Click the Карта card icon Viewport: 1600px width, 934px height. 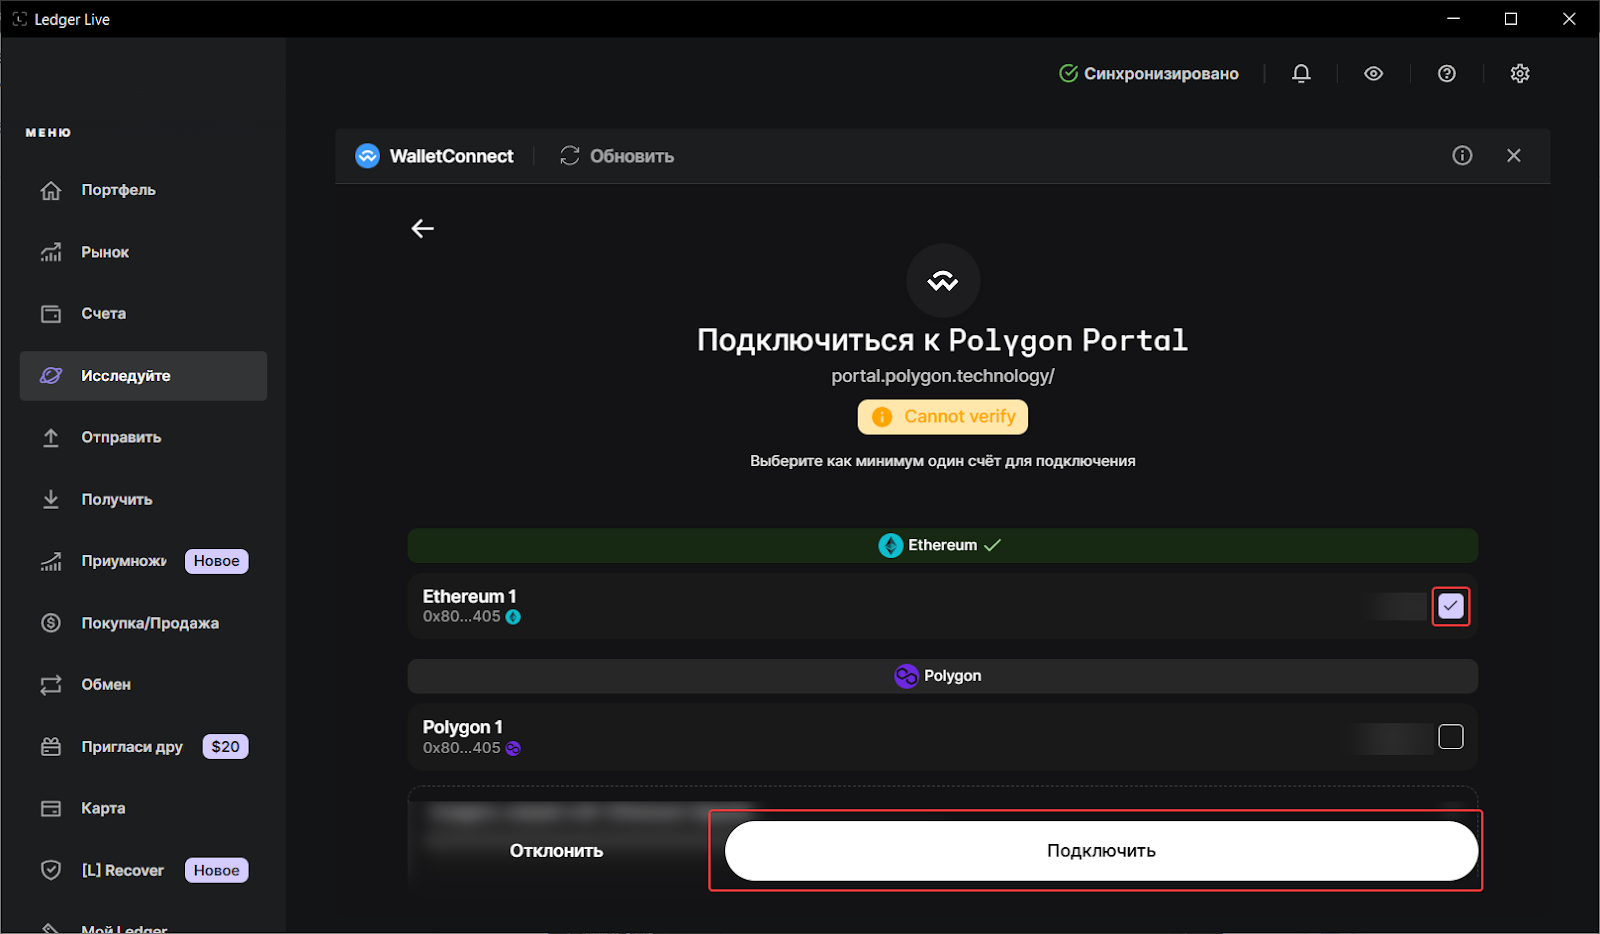[51, 808]
